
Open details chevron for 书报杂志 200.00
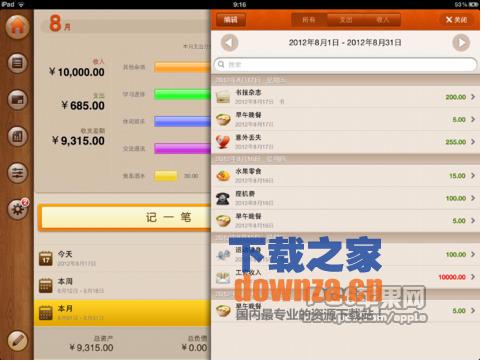pyautogui.click(x=473, y=97)
